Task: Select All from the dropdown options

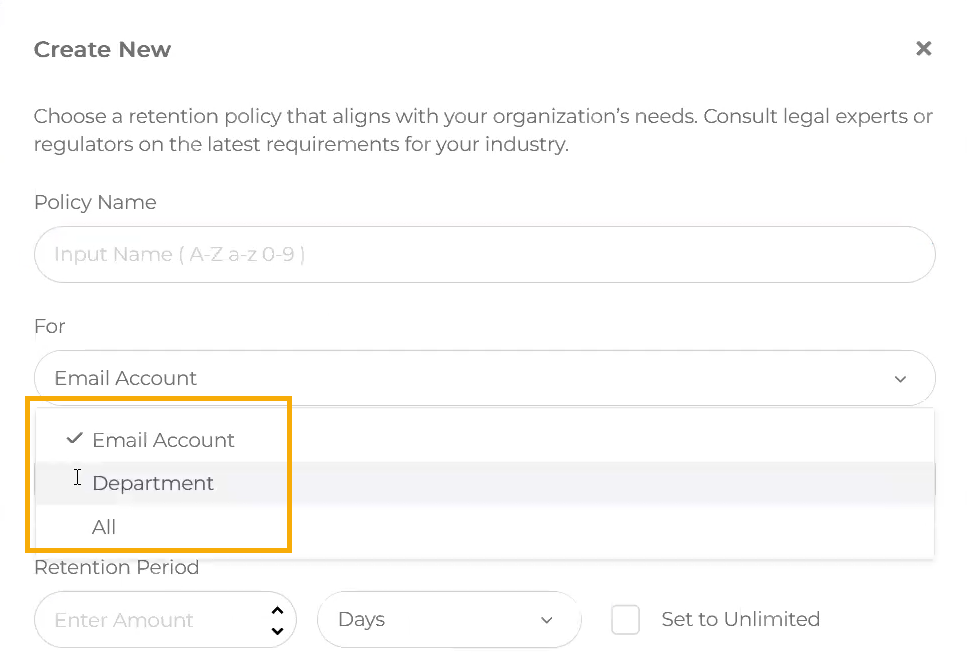Action: pyautogui.click(x=104, y=527)
